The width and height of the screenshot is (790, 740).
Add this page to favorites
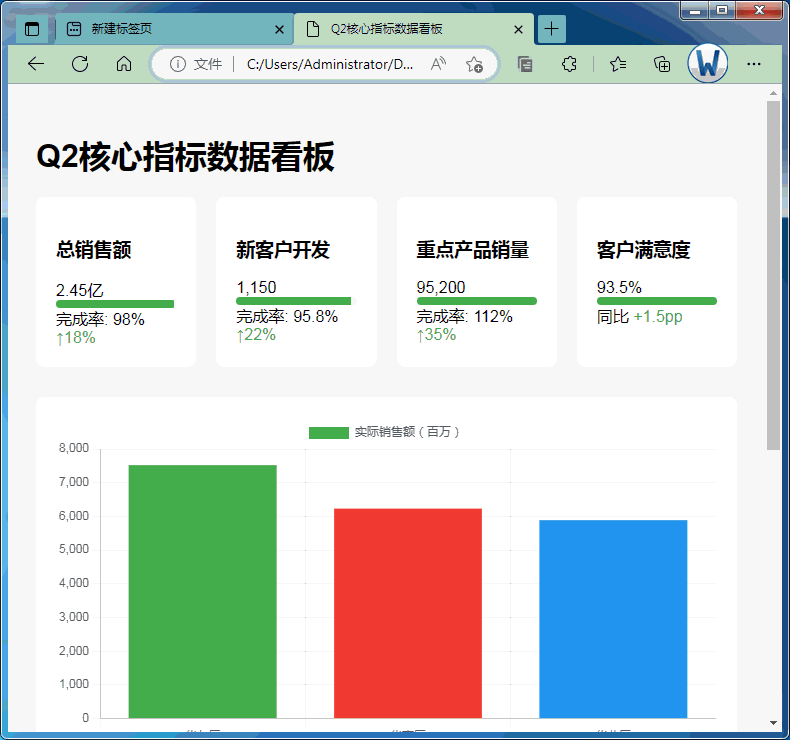(x=474, y=64)
